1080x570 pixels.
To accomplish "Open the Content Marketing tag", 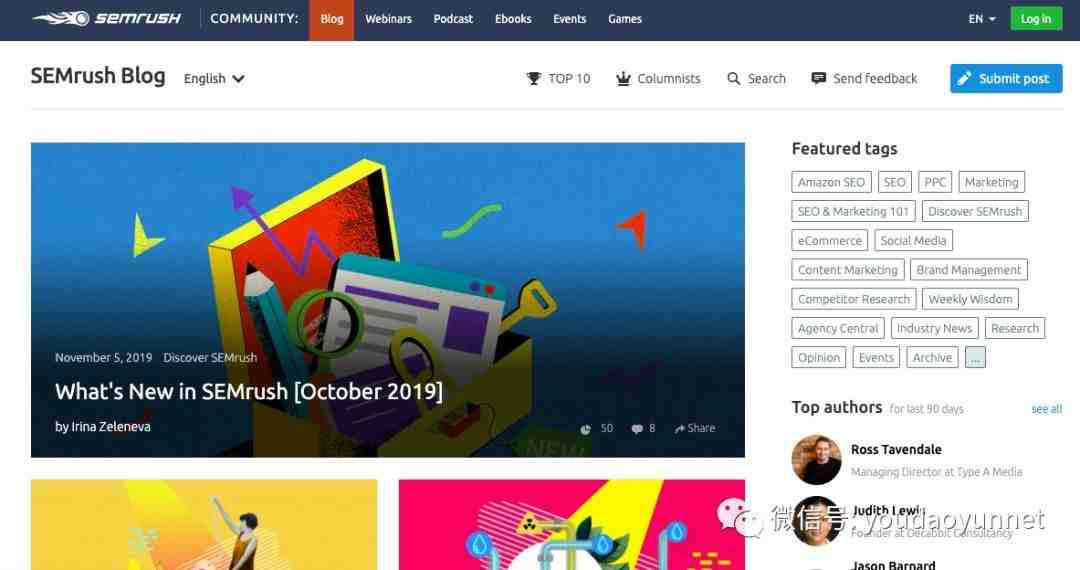I will click(848, 270).
